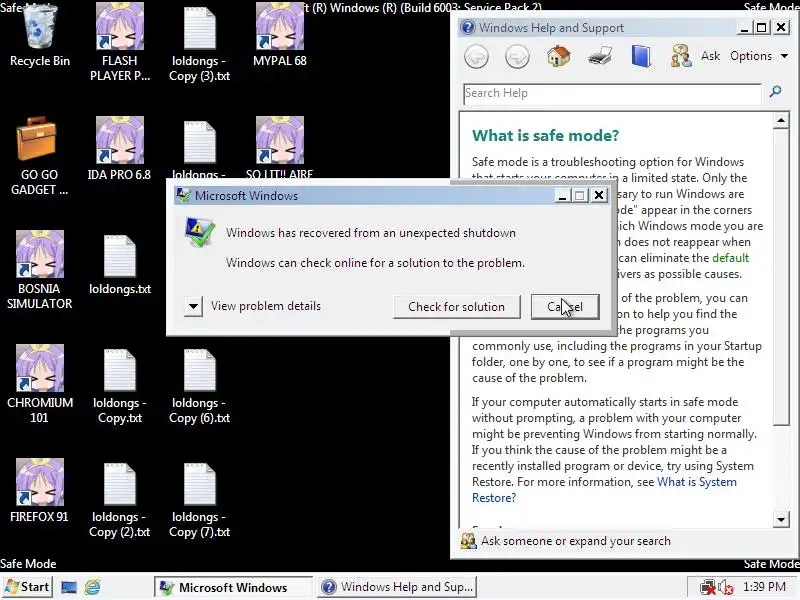Select the loldongs - Copy (6).txt file
The image size is (800, 600).
coord(199,387)
